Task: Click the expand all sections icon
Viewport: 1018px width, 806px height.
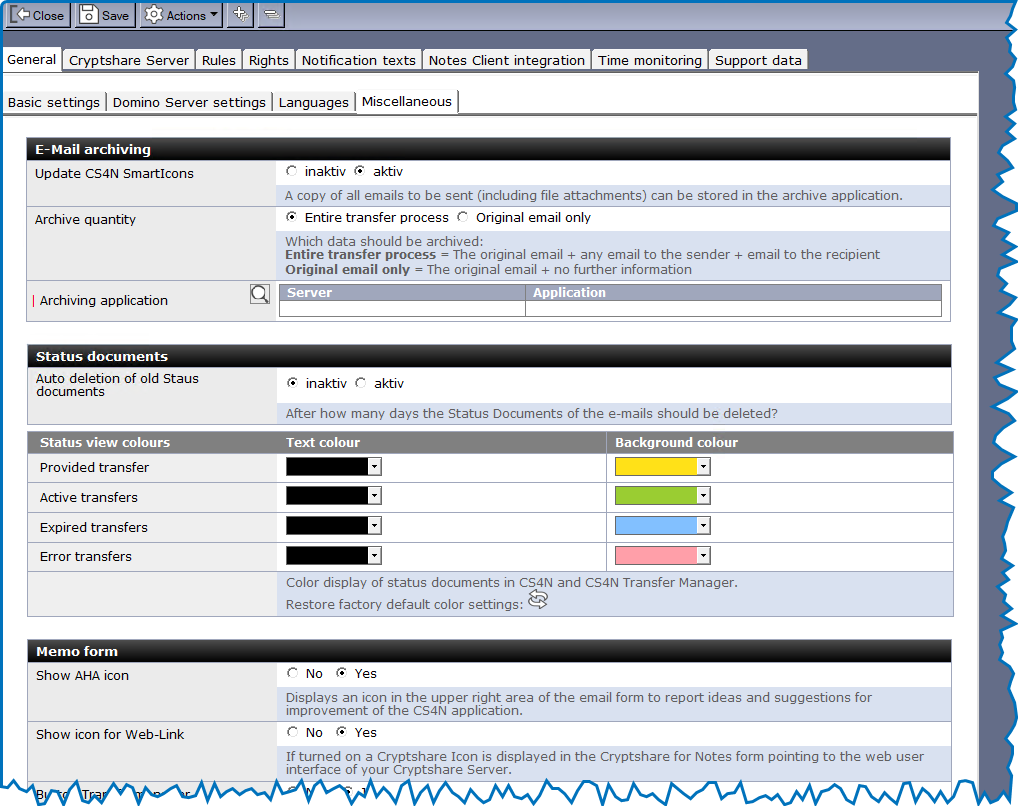Action: pyautogui.click(x=240, y=15)
